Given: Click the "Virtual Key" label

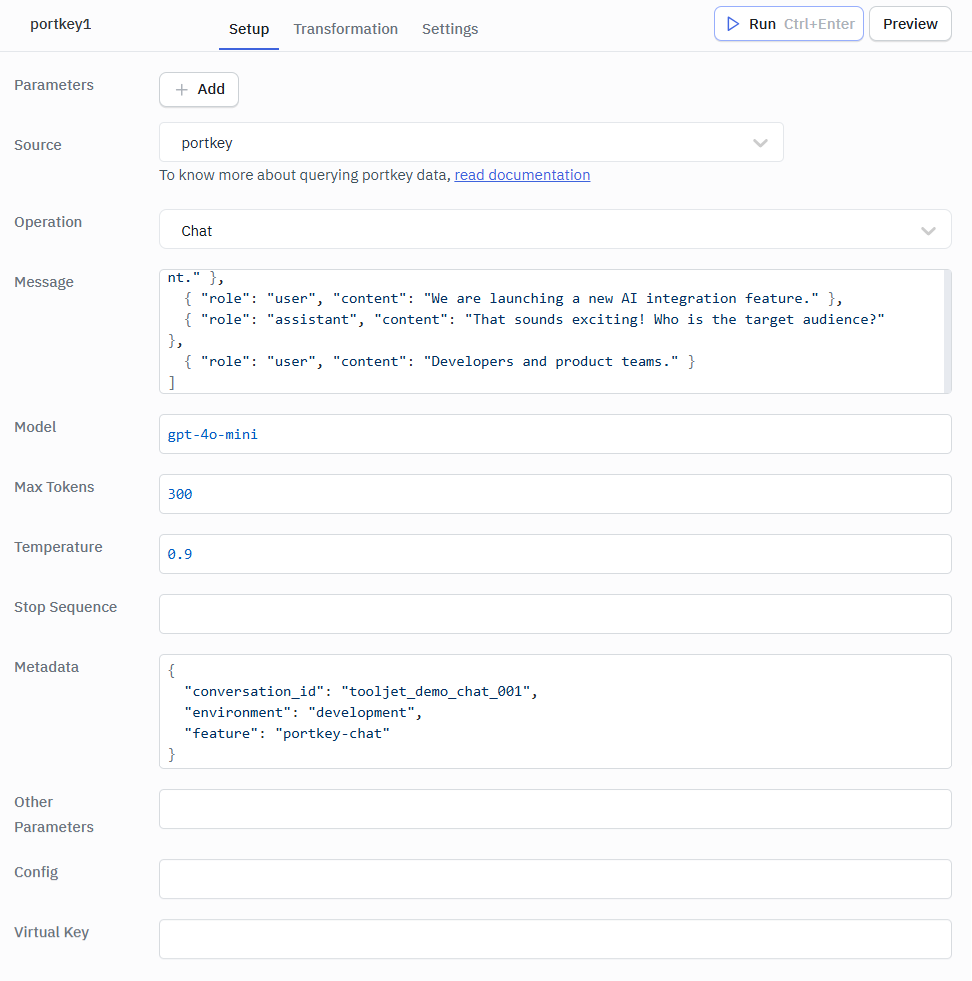Looking at the screenshot, I should [x=51, y=932].
